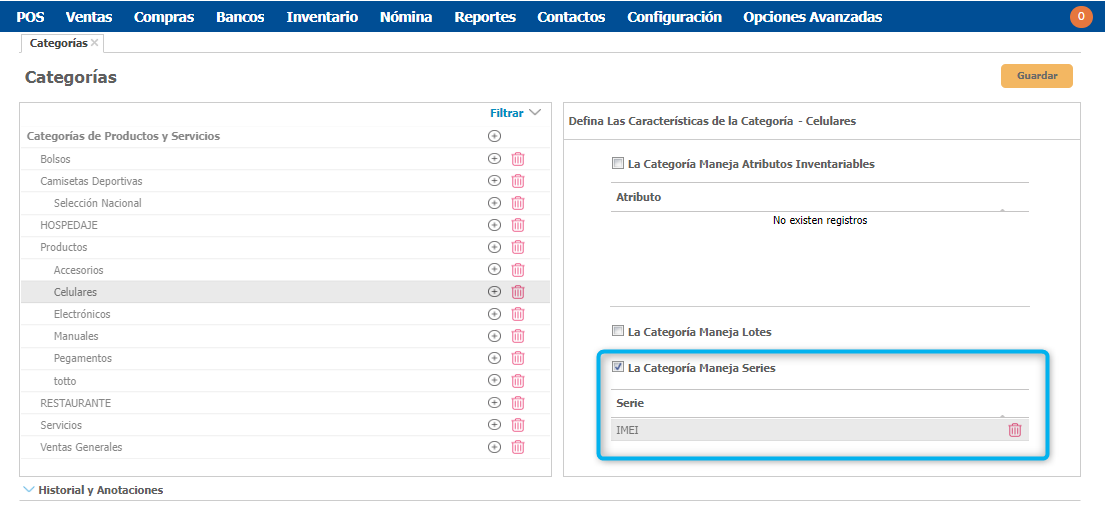Viewport: 1105px width, 507px height.
Task: Close the Categorías tab
Action: [x=95, y=43]
